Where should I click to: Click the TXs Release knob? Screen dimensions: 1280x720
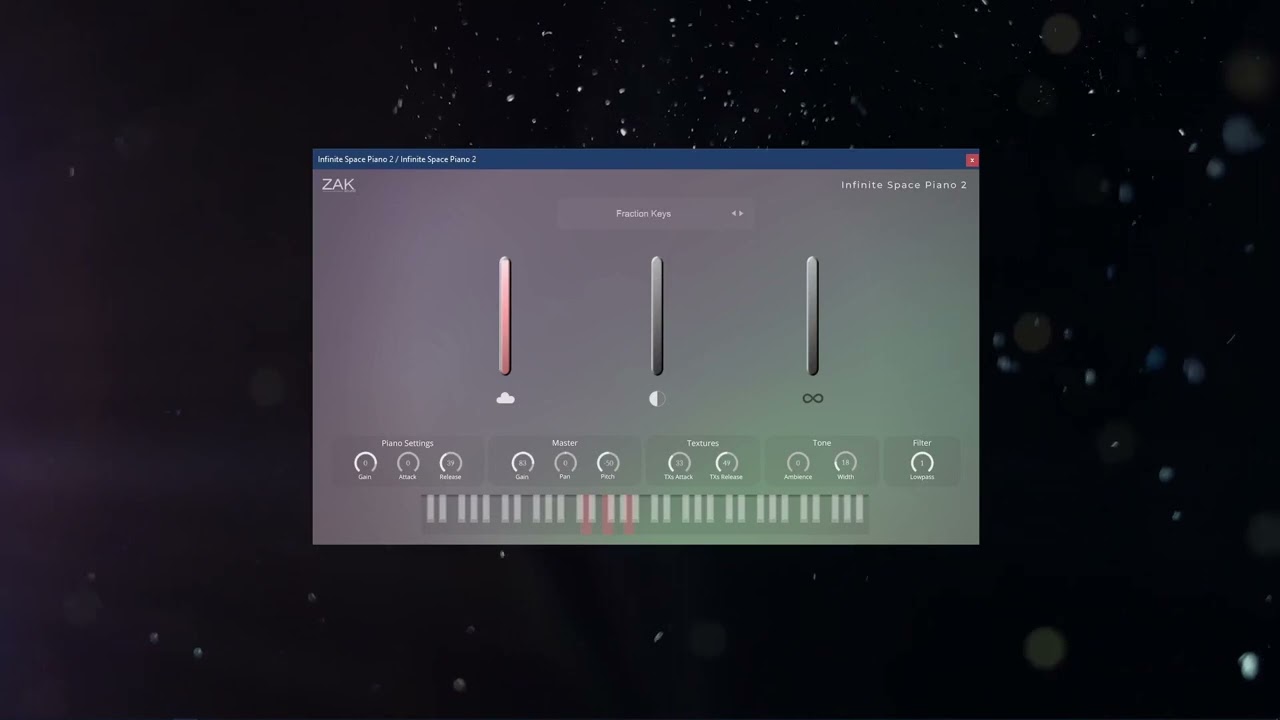(x=727, y=462)
